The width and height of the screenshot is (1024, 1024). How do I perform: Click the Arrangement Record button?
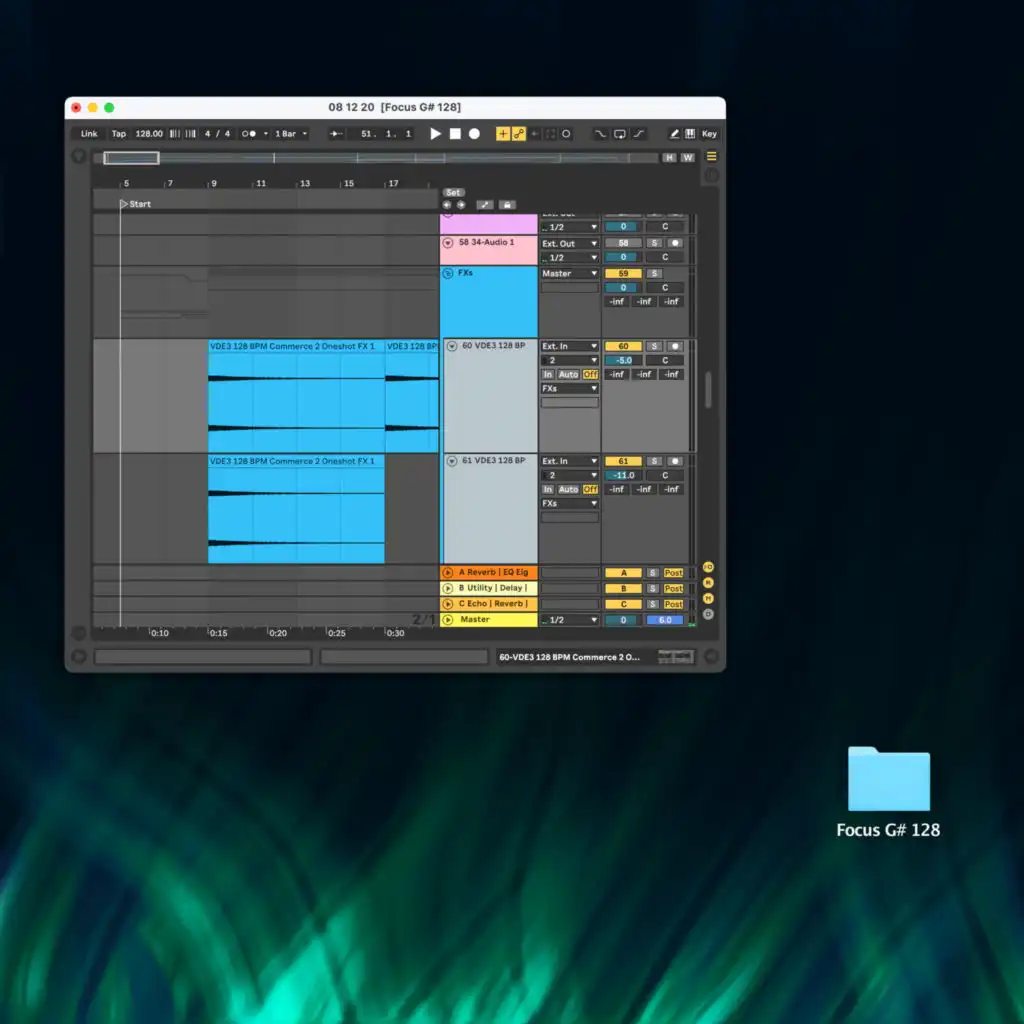click(474, 134)
